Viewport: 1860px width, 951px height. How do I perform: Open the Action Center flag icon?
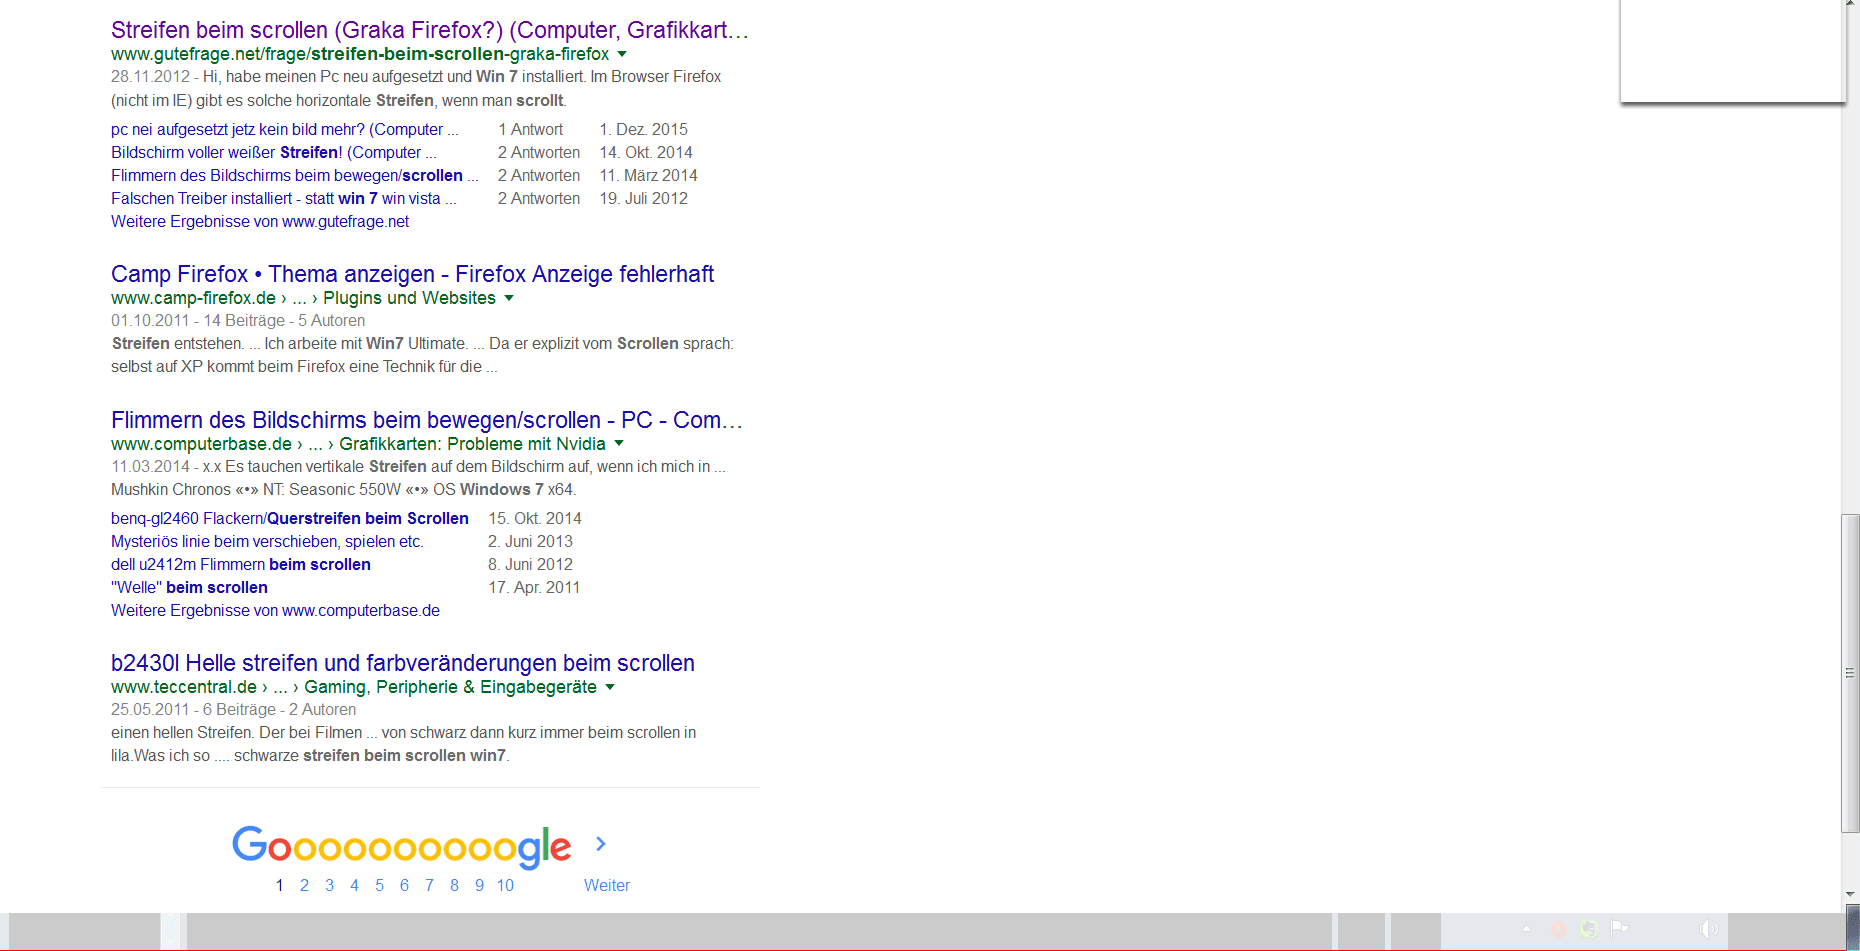[1619, 929]
